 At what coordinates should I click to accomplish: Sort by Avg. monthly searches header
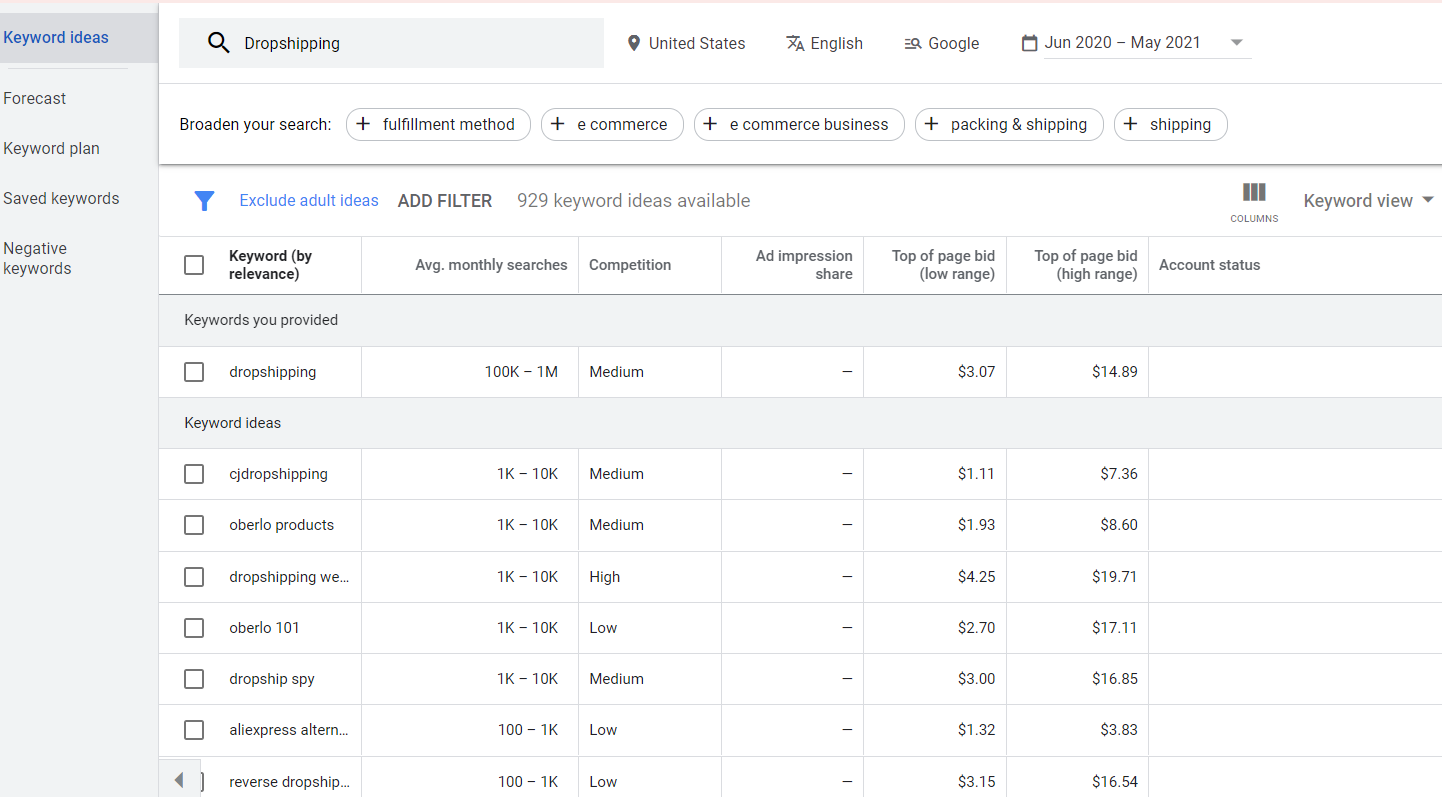(x=491, y=265)
